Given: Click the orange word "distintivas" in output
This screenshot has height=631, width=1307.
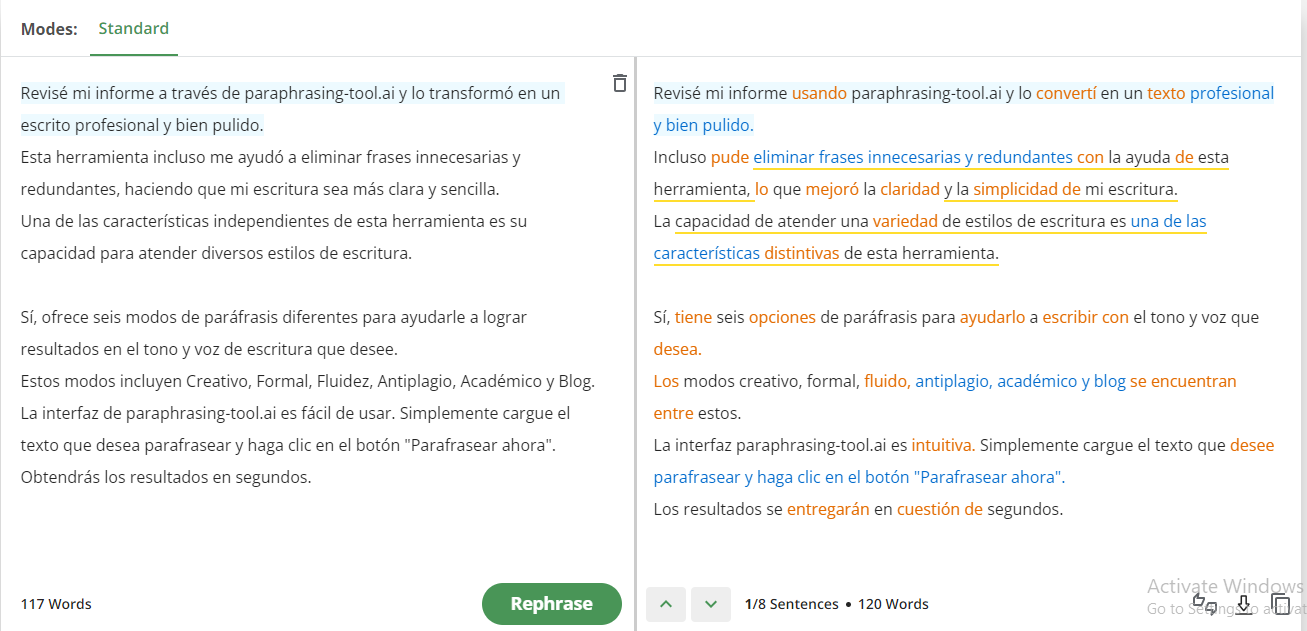Looking at the screenshot, I should tap(802, 253).
